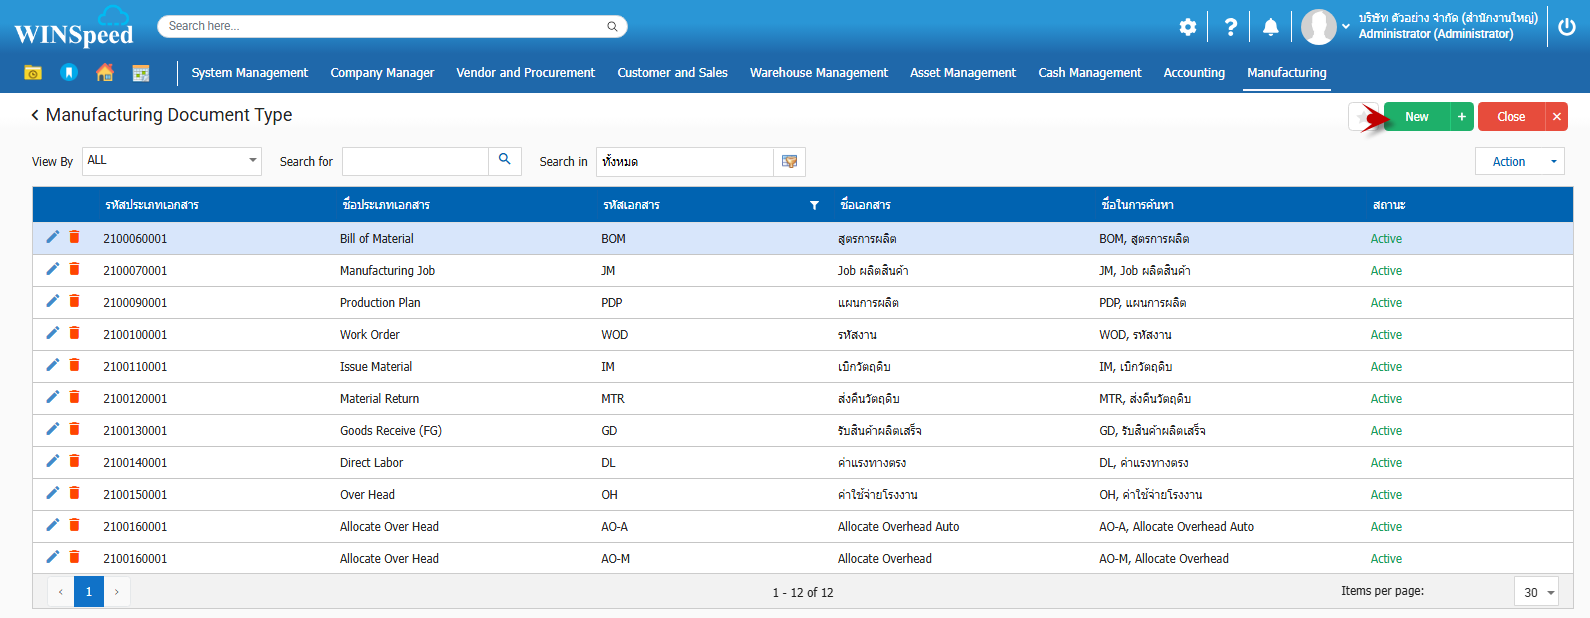Image resolution: width=1590 pixels, height=618 pixels.
Task: Toggle the favorite star button
Action: pos(1363,117)
